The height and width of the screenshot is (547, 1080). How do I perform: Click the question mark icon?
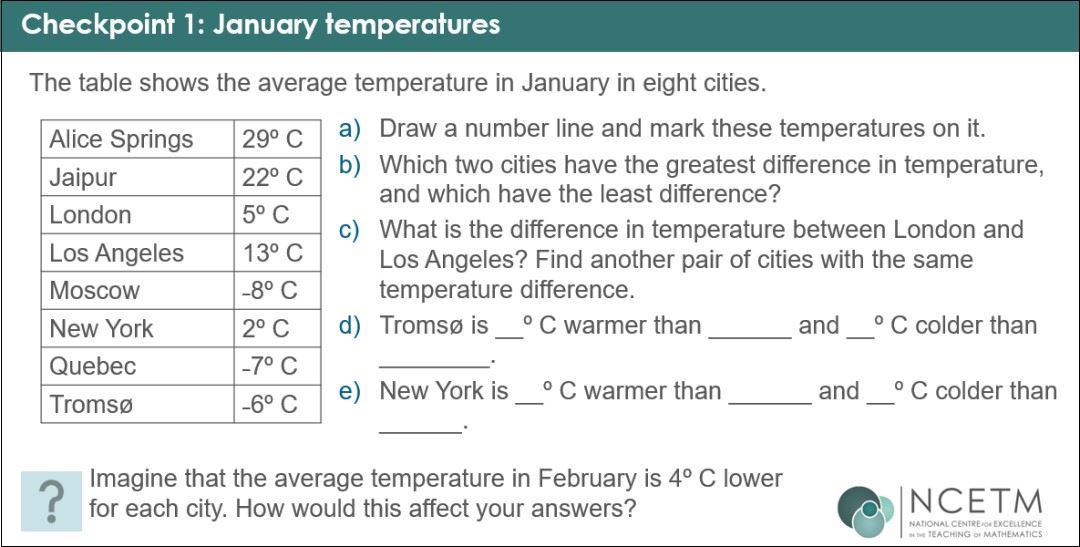coord(51,501)
